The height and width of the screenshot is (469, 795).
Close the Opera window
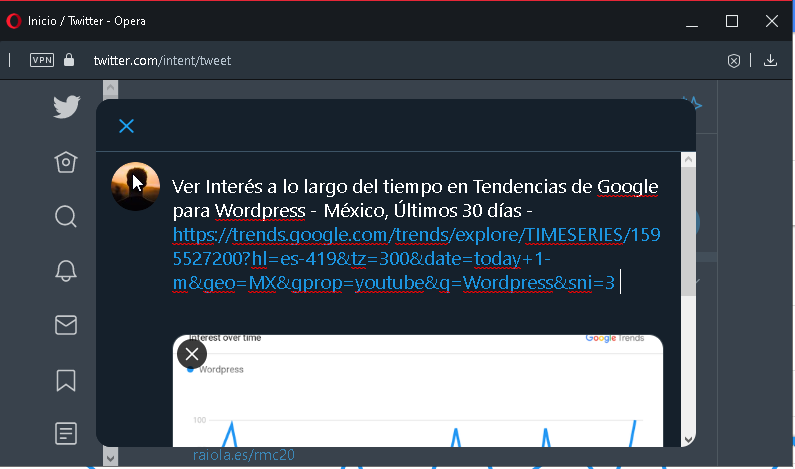click(x=772, y=21)
